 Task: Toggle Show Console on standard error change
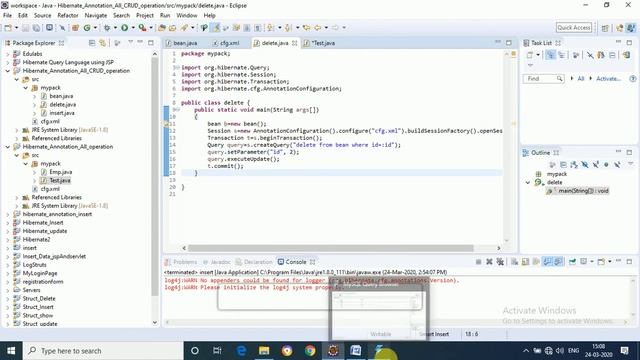tap(558, 262)
